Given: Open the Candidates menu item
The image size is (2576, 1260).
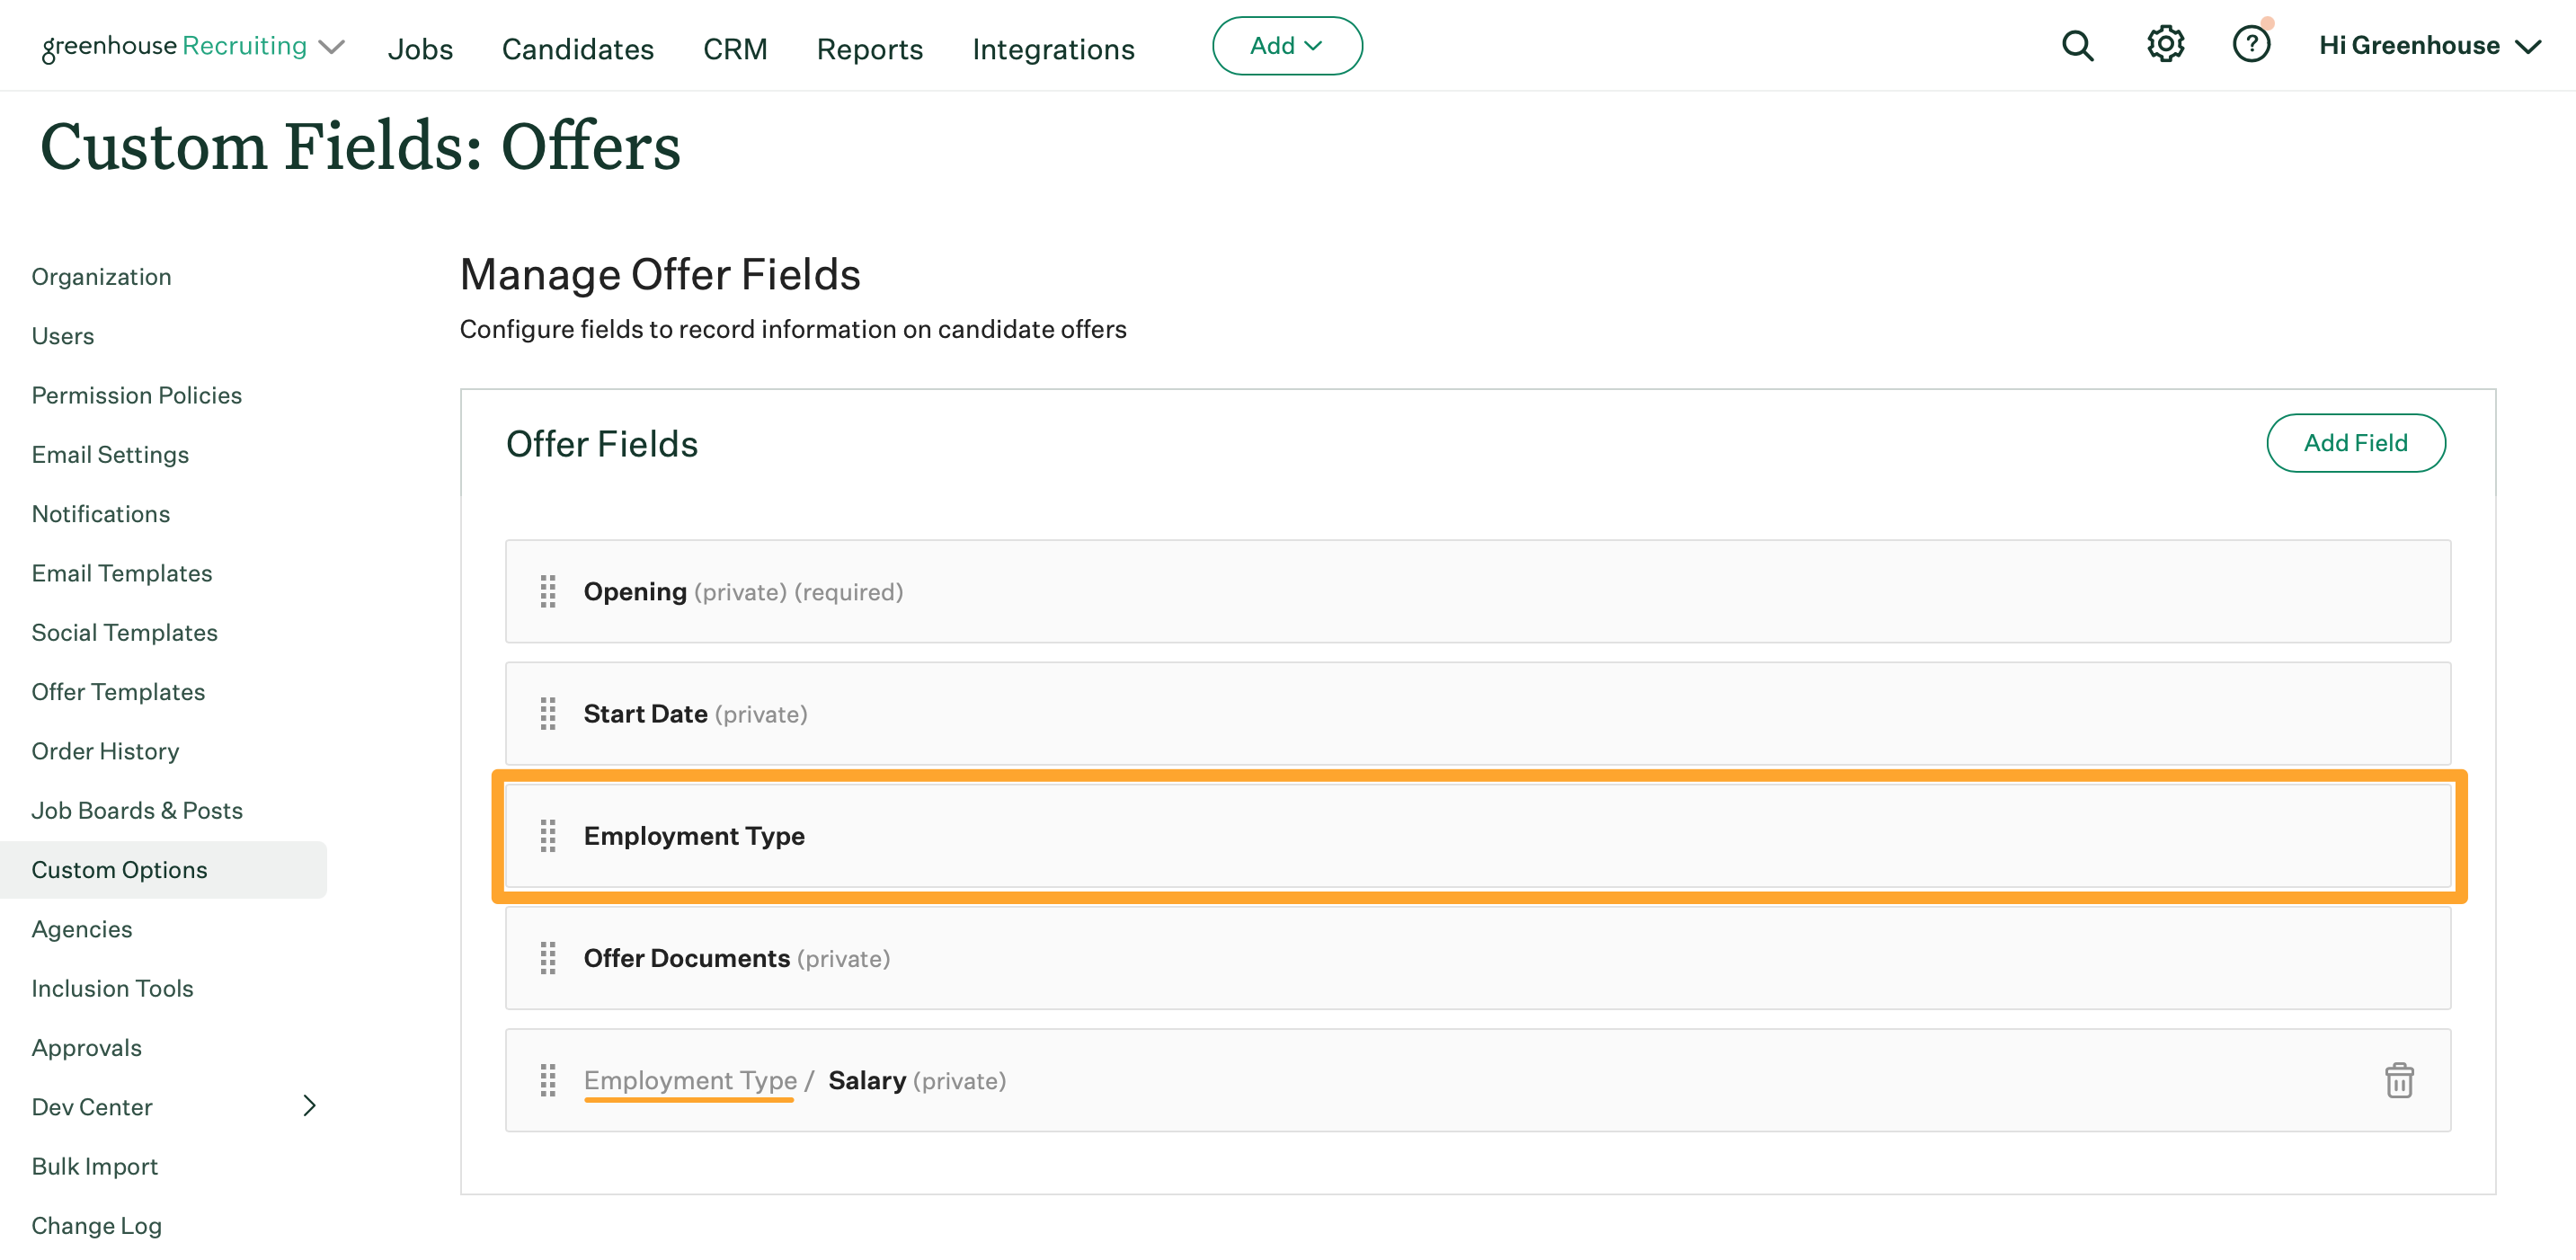Looking at the screenshot, I should click(x=577, y=49).
